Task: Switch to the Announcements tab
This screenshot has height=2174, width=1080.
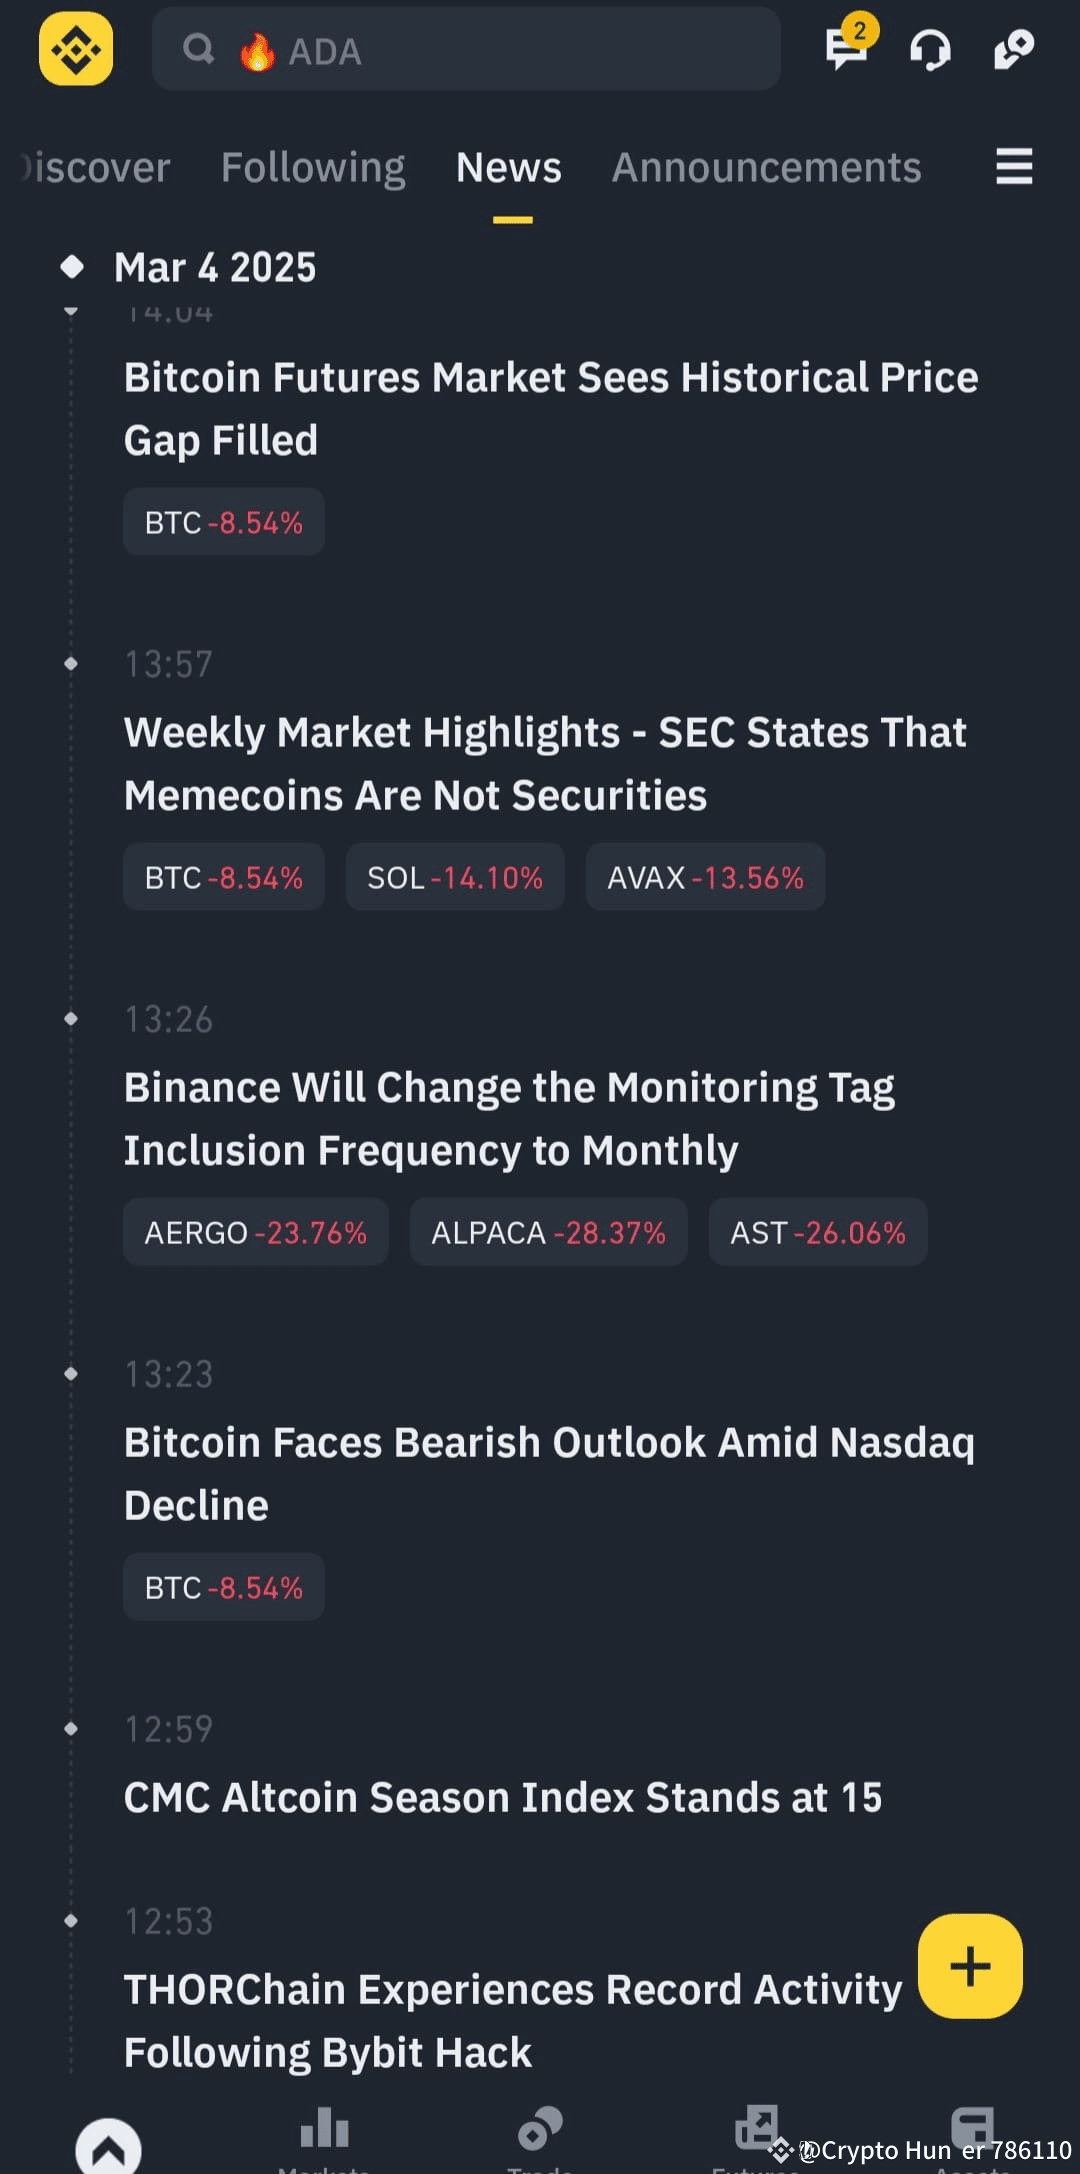Action: (765, 167)
